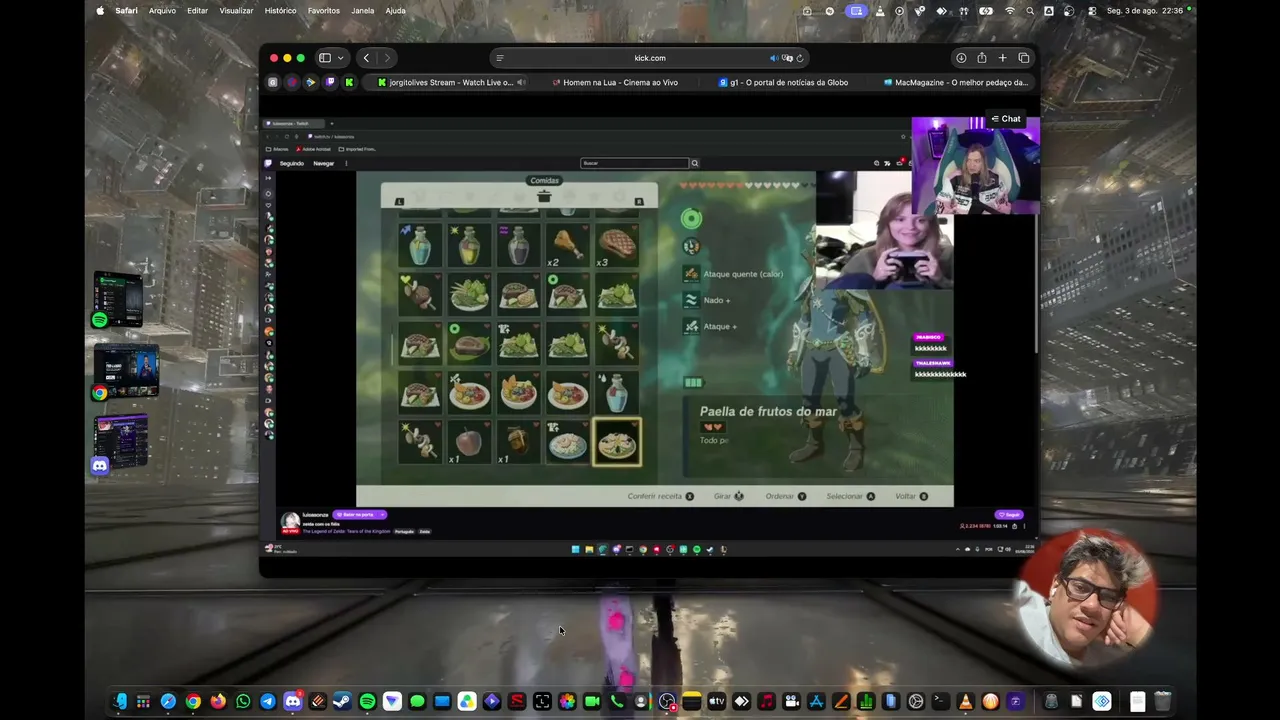
Task: Mute the jorgitolives Stream tab audio
Action: [x=521, y=82]
